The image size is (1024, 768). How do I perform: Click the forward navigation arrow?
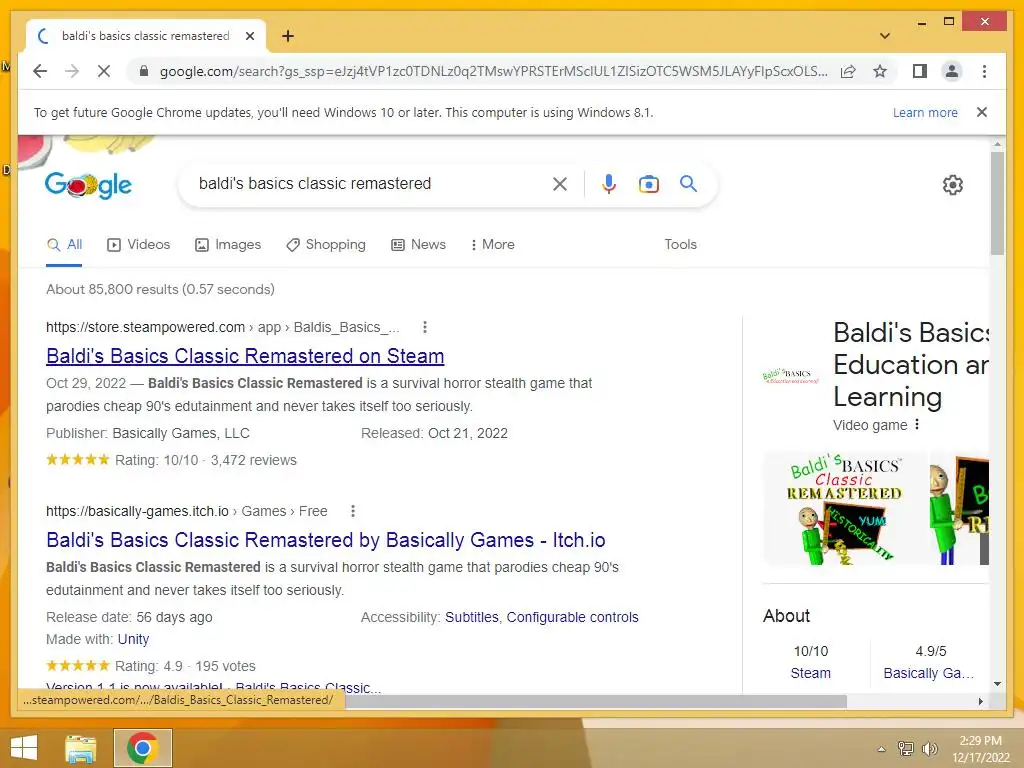click(x=72, y=71)
